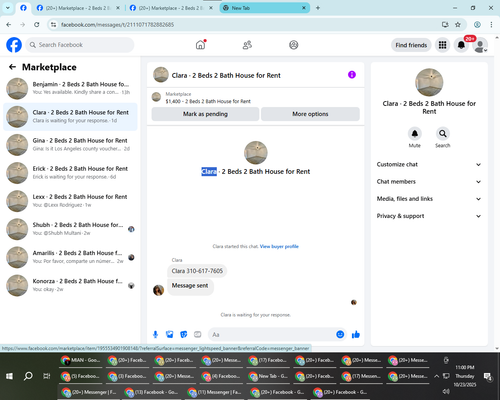The image size is (500, 400).
Task: Open the notifications bell with 20+ badge
Action: coord(461,45)
